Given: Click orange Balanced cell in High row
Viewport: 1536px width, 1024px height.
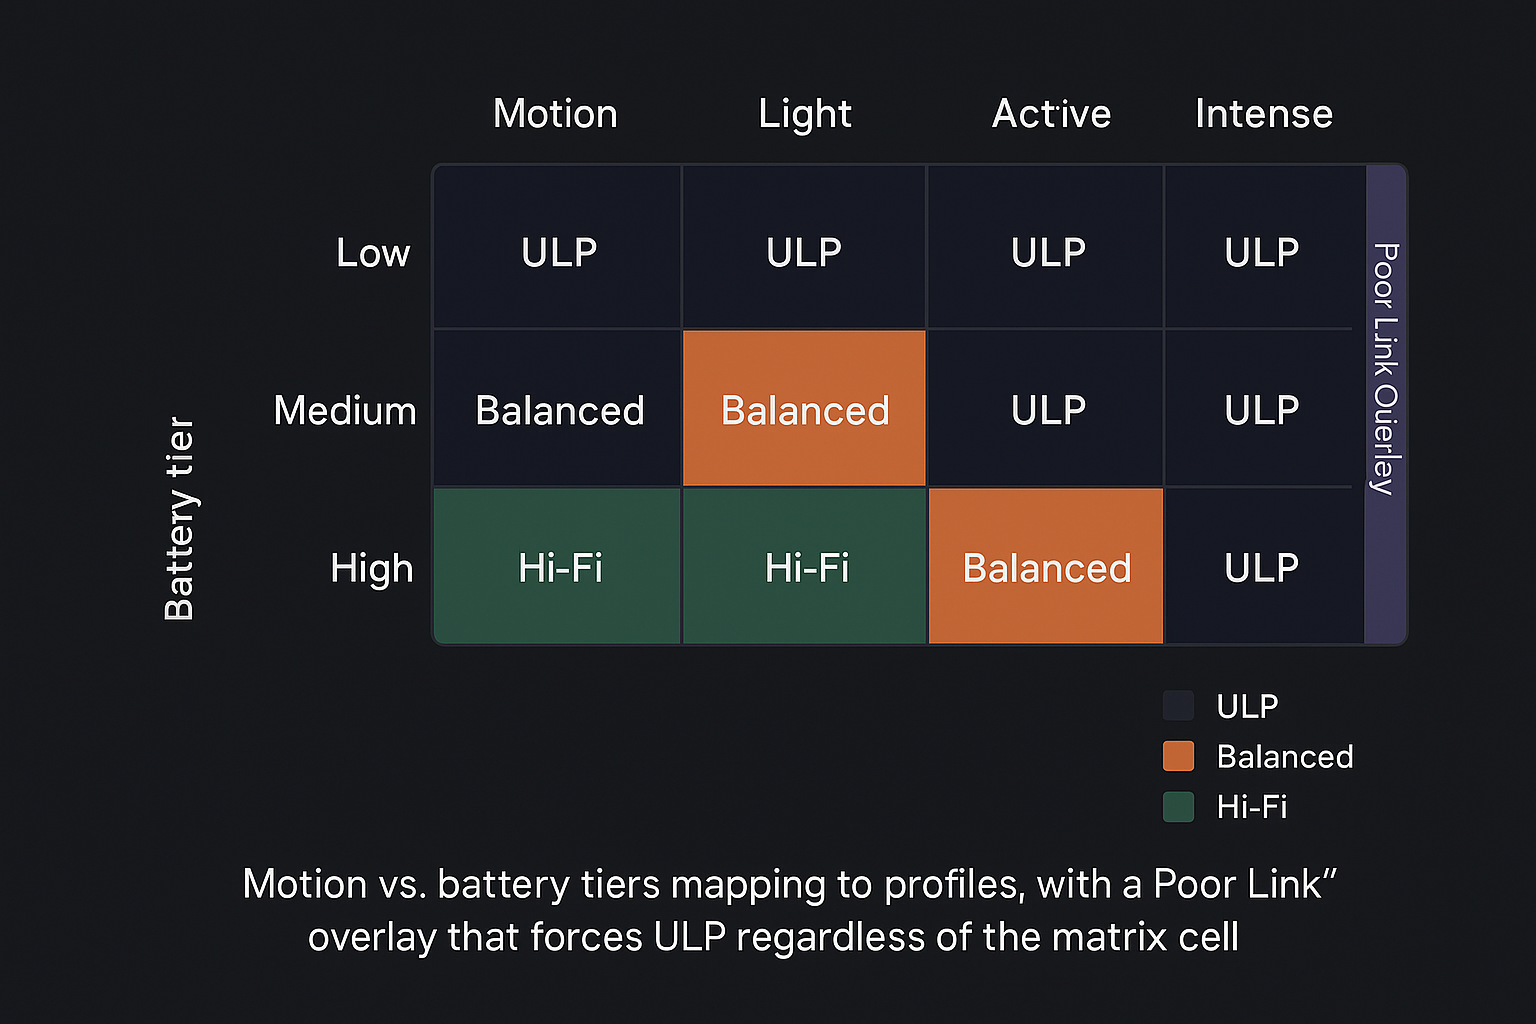Looking at the screenshot, I should (x=1046, y=567).
